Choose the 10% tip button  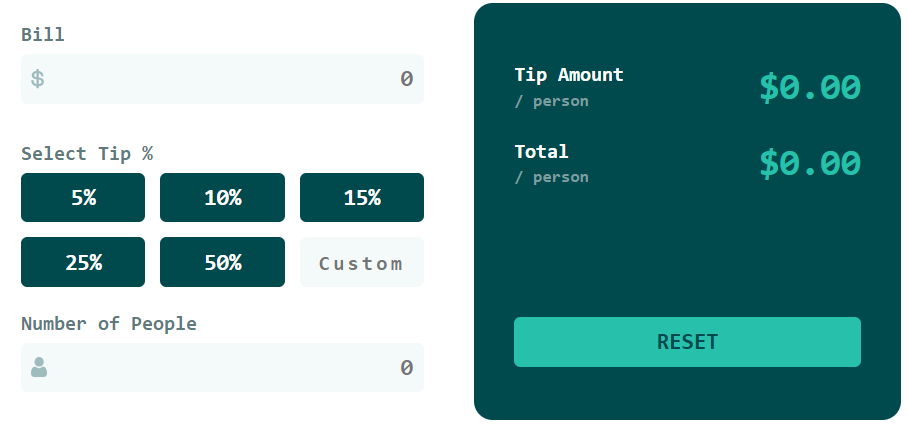[x=222, y=197]
